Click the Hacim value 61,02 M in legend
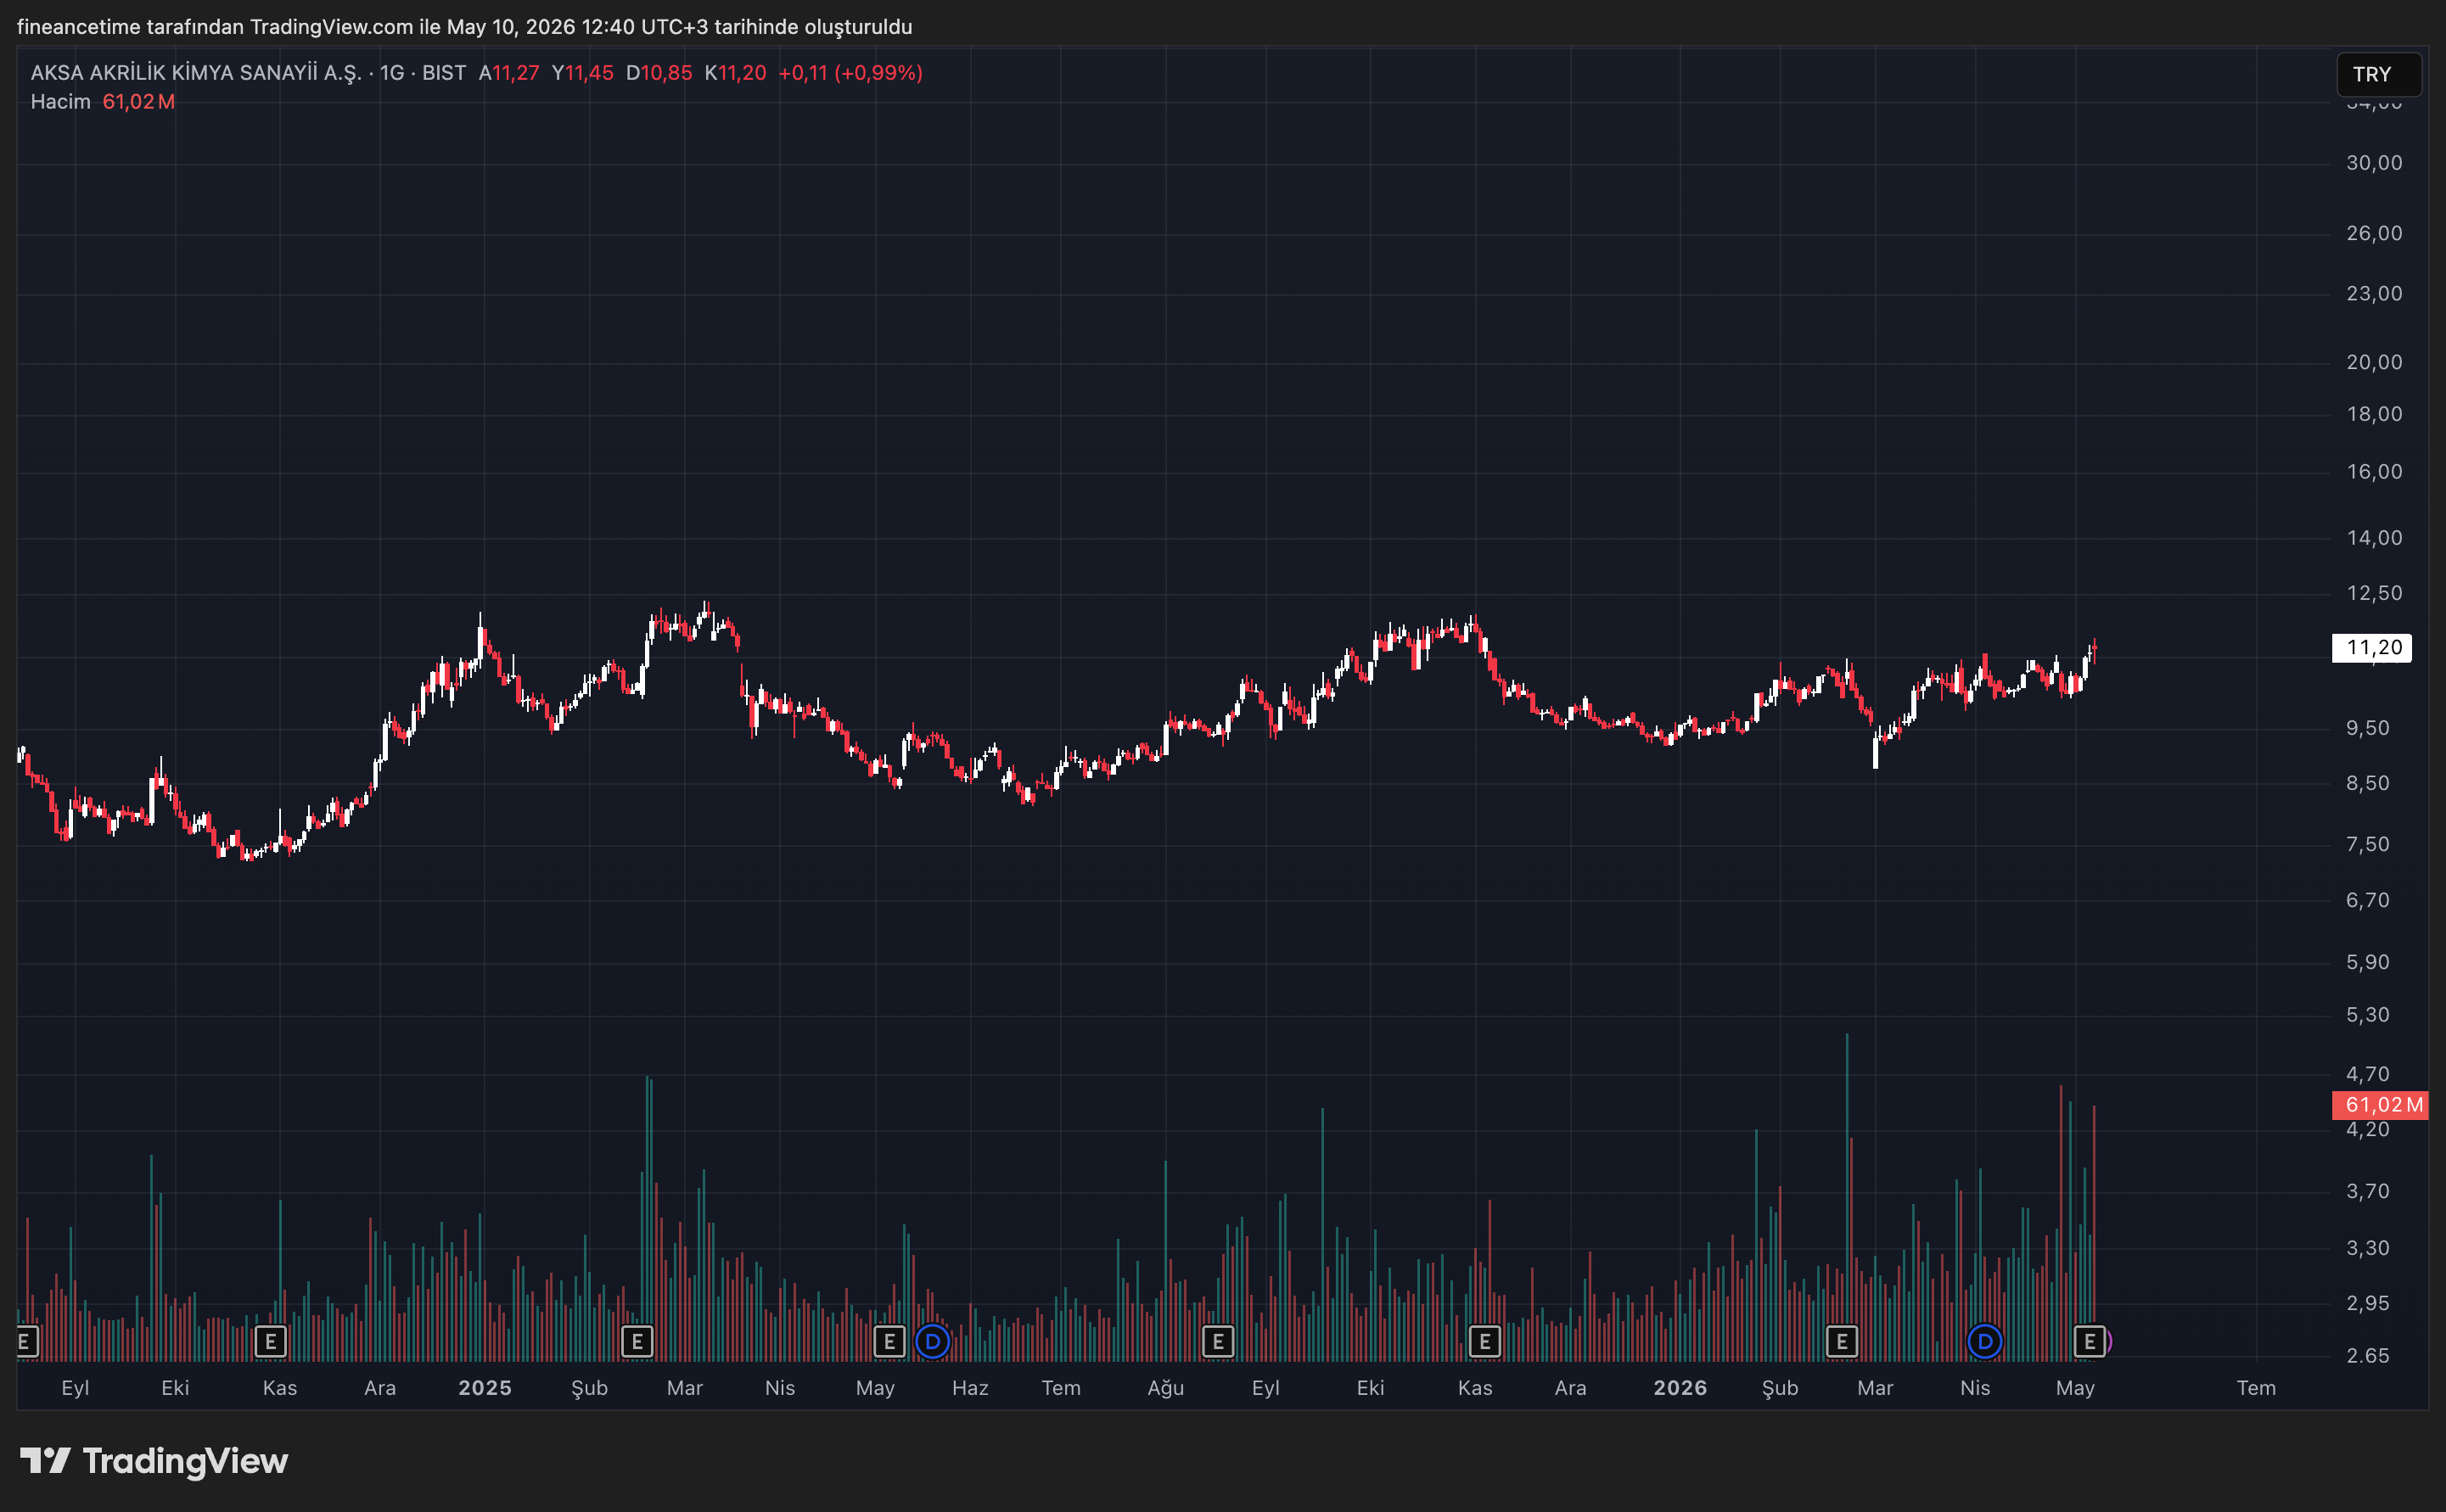Screen dimensions: 2446x1512 click(x=138, y=102)
